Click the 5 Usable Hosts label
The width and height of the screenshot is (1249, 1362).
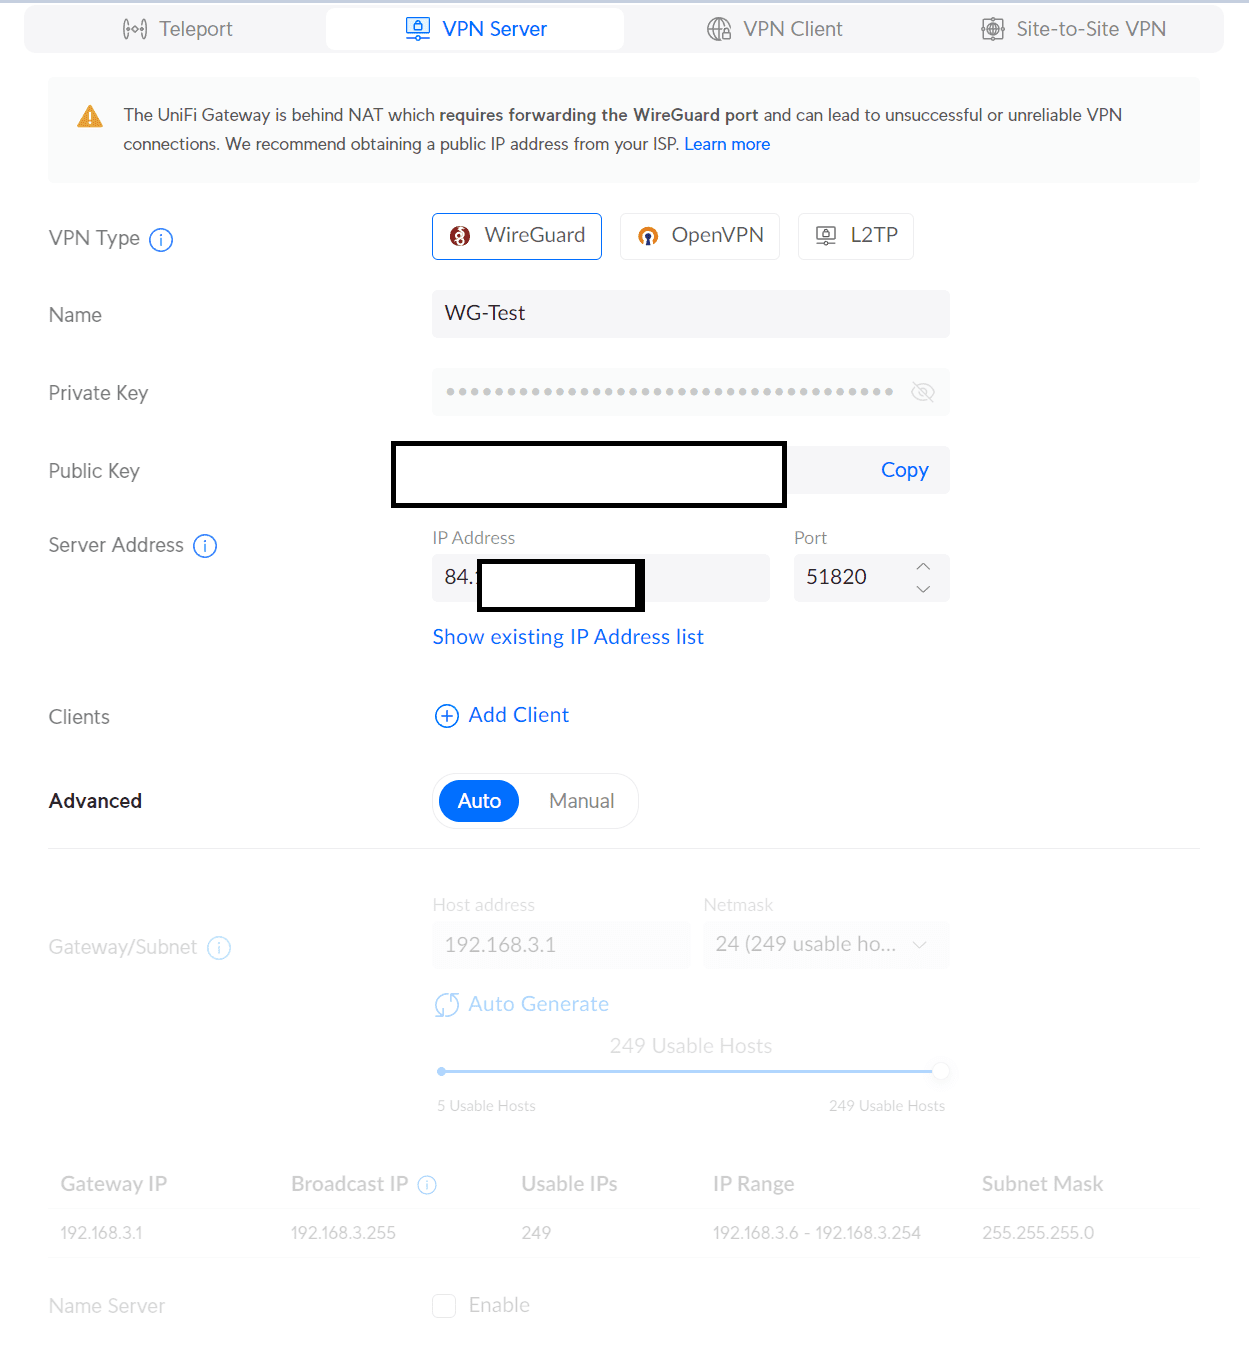pyautogui.click(x=486, y=1106)
